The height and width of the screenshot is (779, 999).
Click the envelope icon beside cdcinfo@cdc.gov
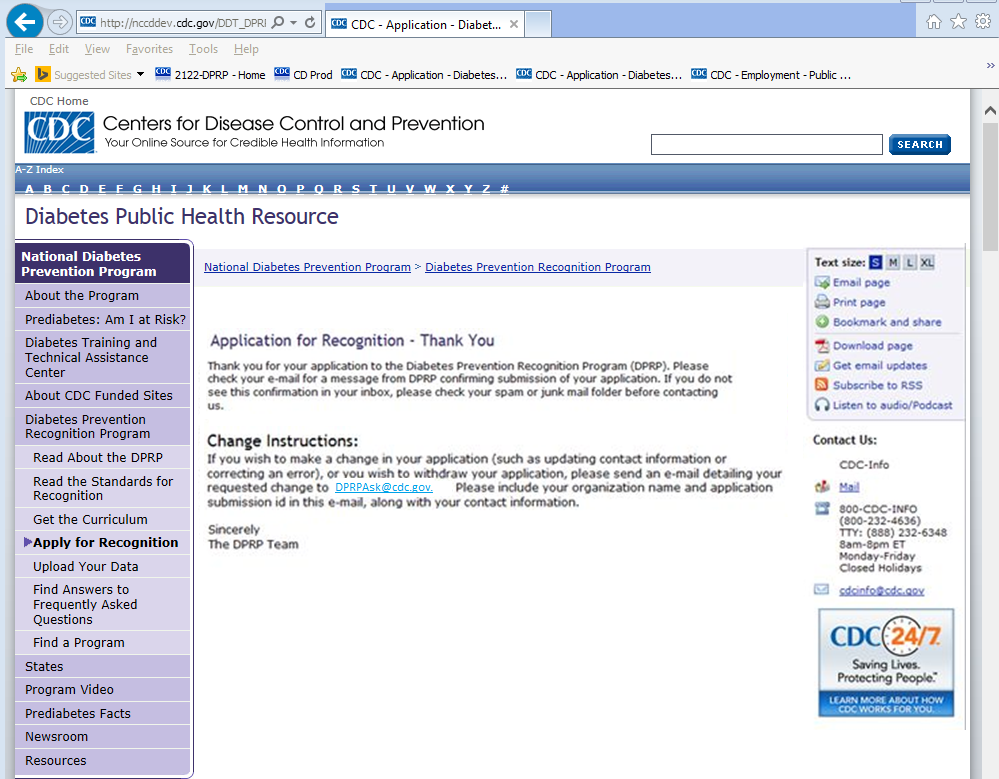point(821,589)
